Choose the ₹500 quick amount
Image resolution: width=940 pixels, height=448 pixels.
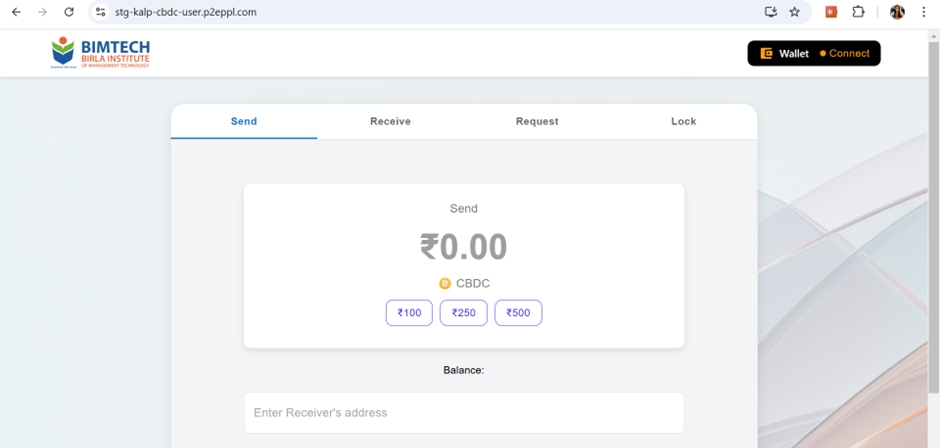point(518,313)
